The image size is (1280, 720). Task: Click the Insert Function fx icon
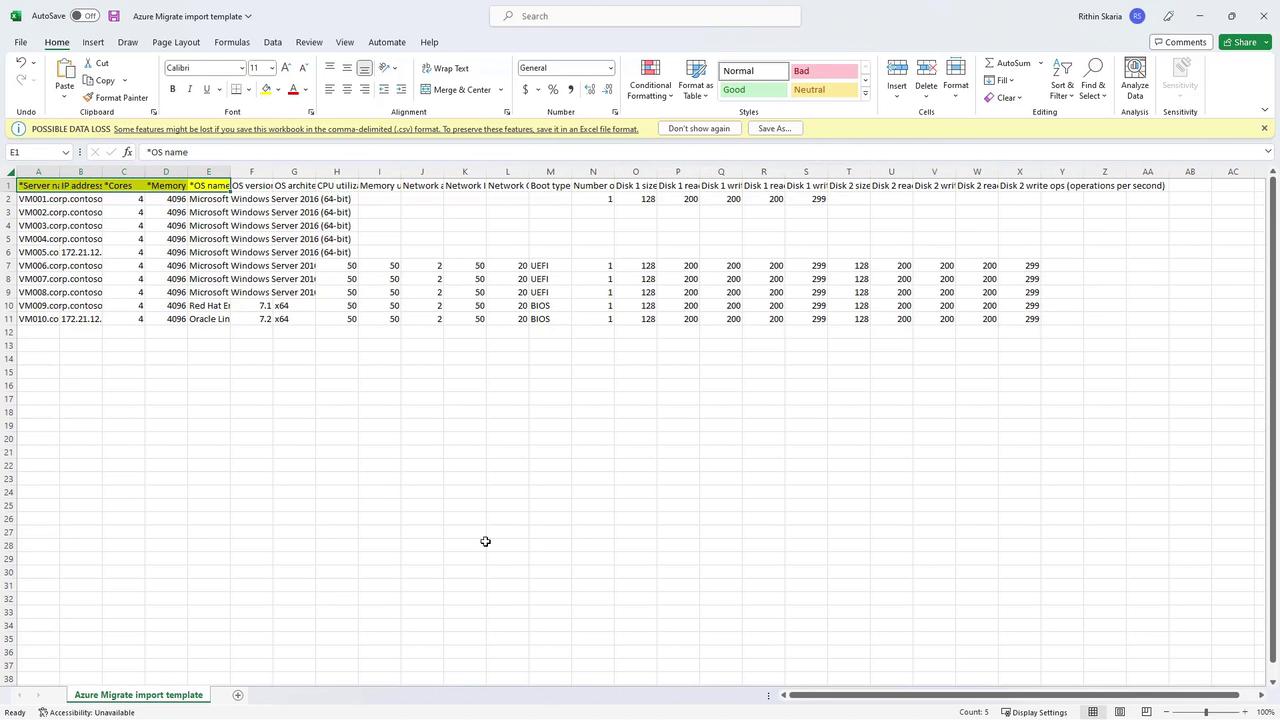coord(127,153)
